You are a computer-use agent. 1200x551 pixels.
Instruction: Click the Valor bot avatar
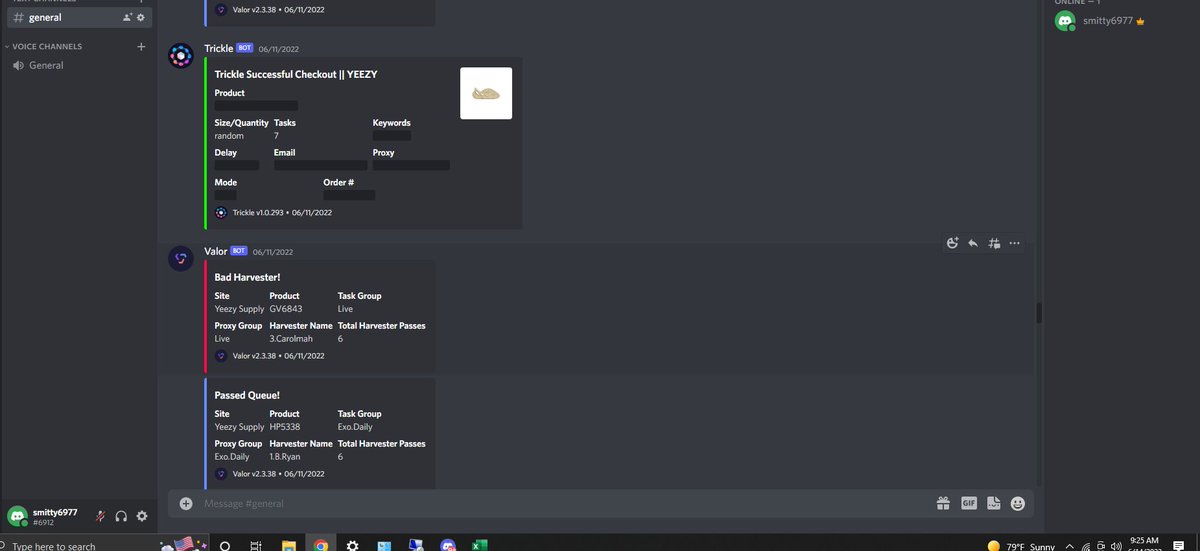pos(181,259)
